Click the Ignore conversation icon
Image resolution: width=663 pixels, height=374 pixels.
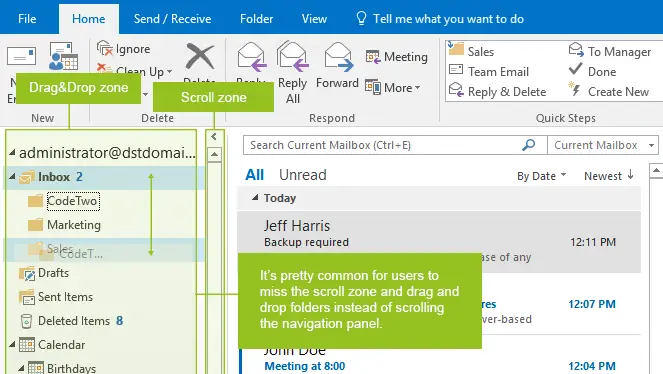coord(104,49)
